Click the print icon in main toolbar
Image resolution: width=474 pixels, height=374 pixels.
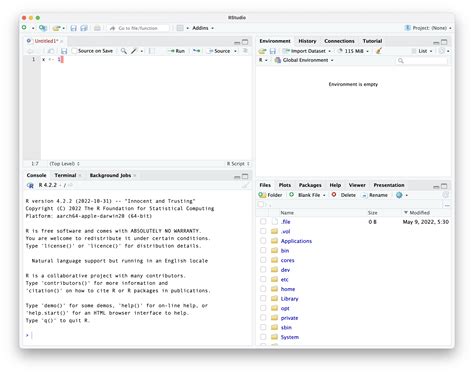coord(97,28)
